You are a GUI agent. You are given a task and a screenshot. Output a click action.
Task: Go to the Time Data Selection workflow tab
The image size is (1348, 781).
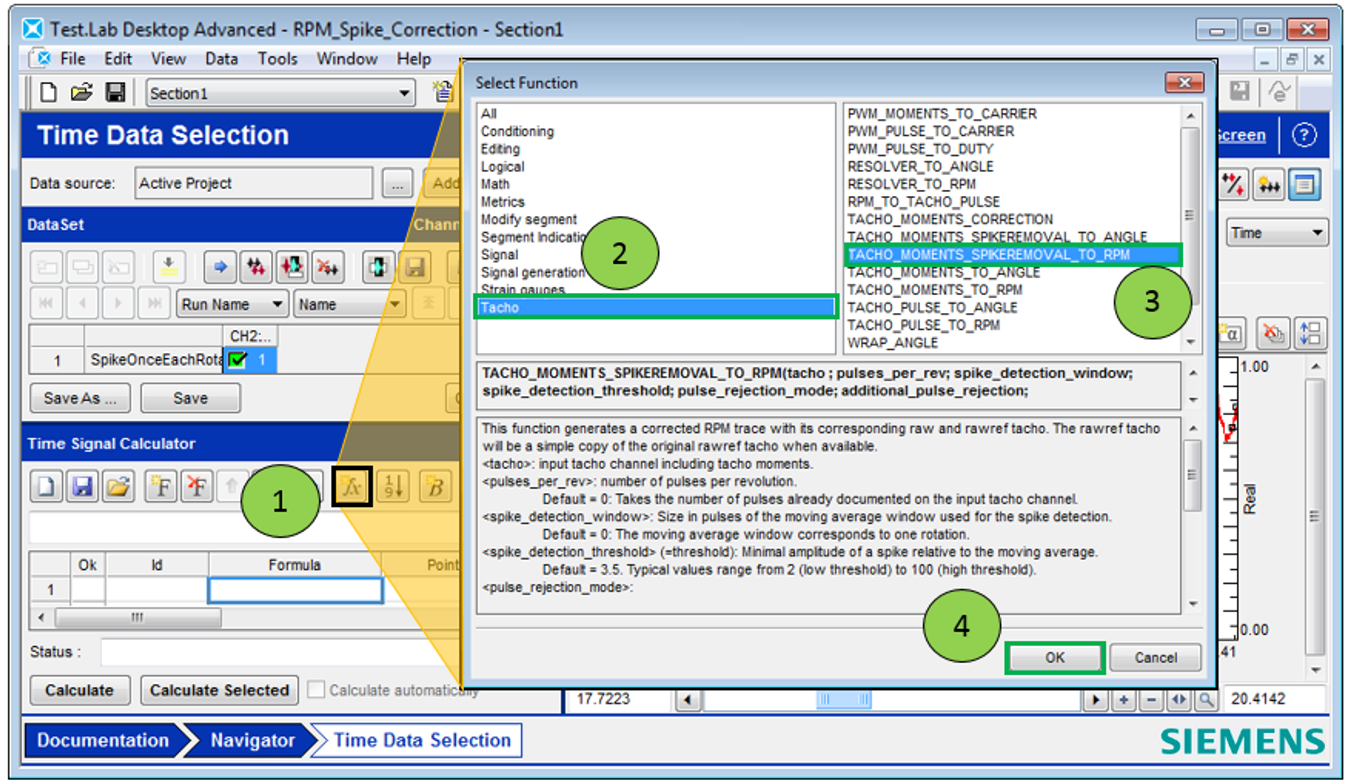[422, 741]
